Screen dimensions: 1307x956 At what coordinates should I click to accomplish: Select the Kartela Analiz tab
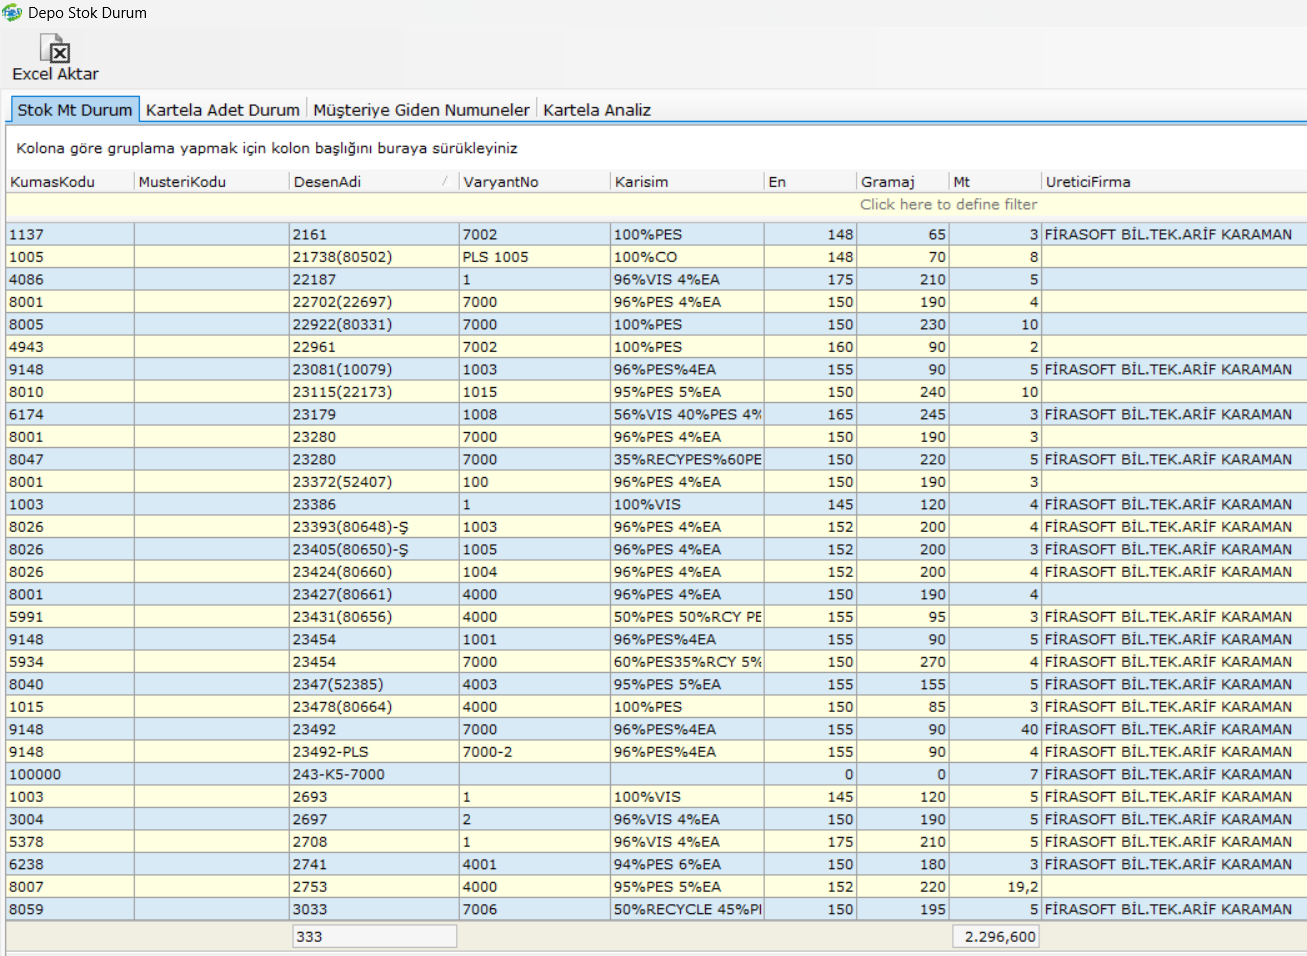pos(597,110)
